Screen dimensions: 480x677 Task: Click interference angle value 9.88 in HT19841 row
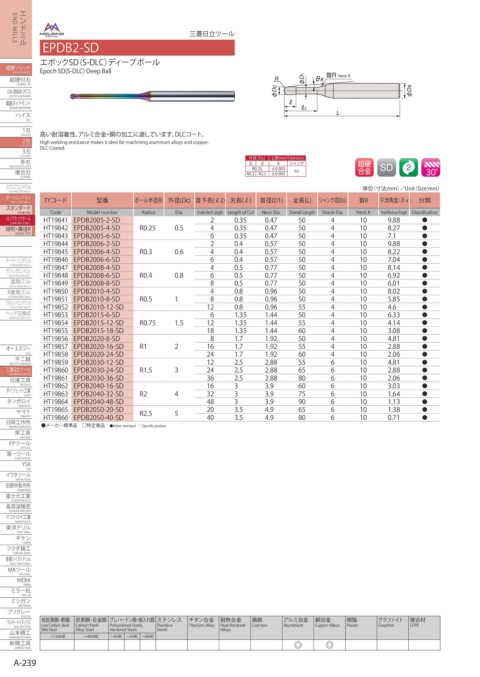click(x=394, y=220)
